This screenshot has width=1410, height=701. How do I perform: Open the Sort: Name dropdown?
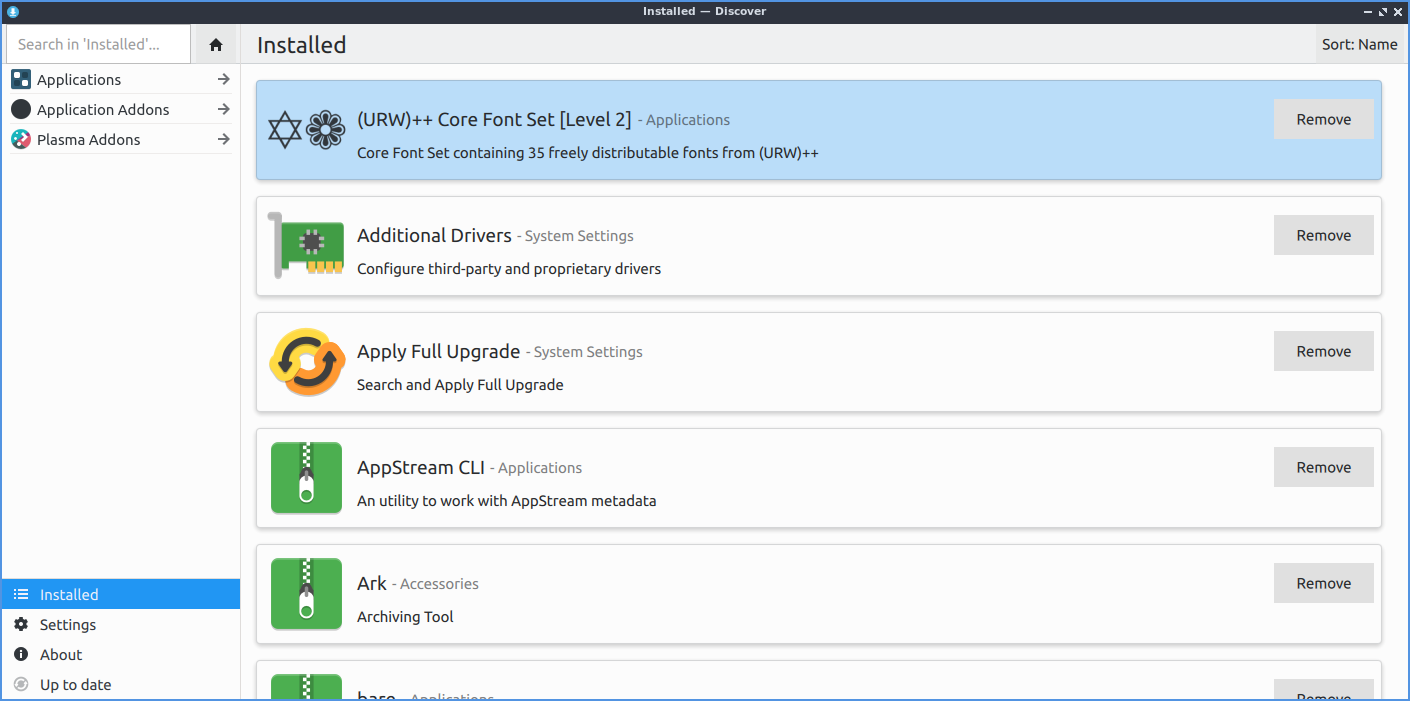point(1359,45)
